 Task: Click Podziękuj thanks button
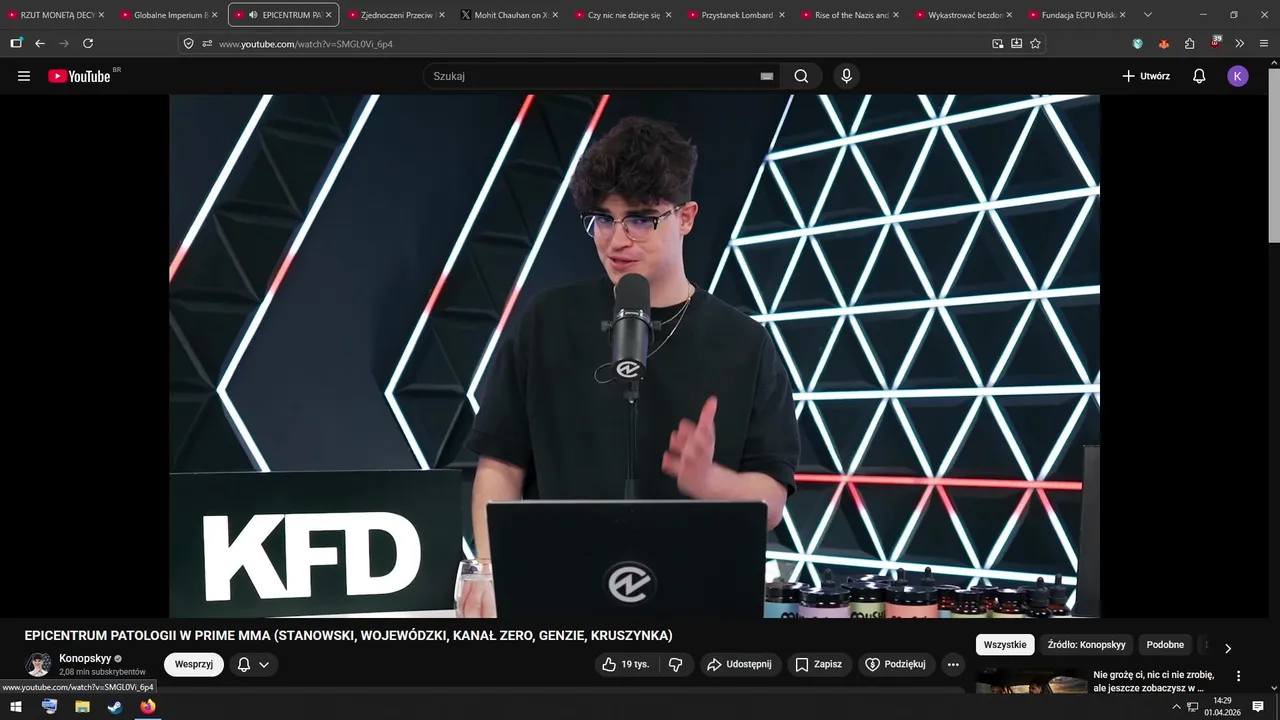pyautogui.click(x=896, y=664)
